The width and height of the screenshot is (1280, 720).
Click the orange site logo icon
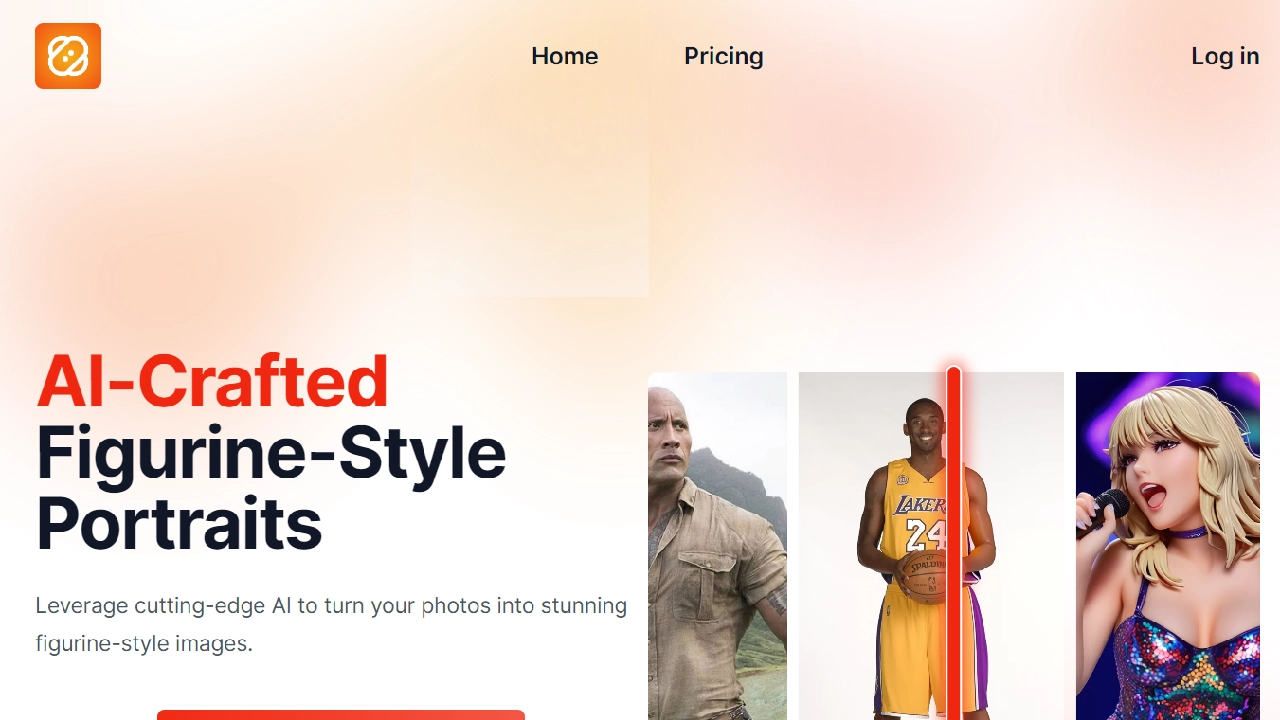(68, 56)
